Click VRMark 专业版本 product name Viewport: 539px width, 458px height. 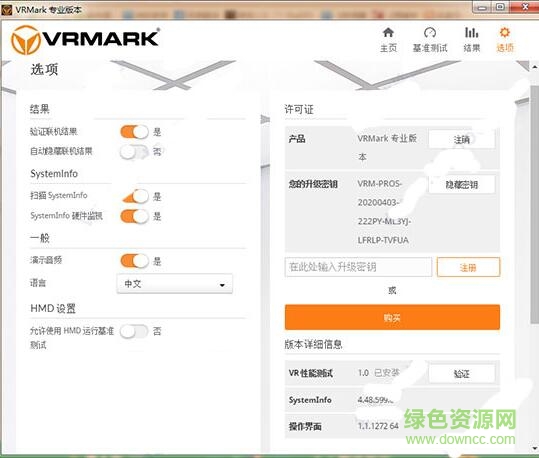(x=387, y=148)
